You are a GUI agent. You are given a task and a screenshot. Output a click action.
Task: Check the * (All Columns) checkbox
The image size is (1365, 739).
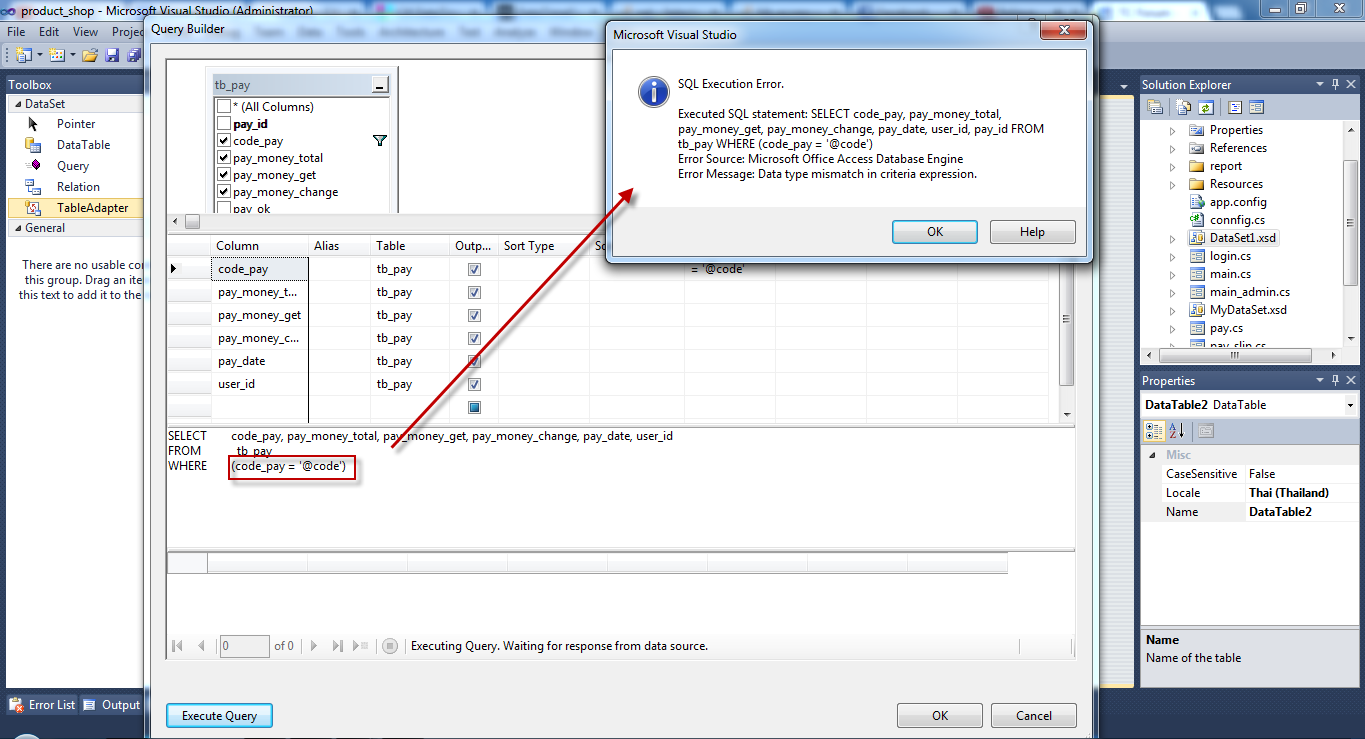click(x=224, y=107)
